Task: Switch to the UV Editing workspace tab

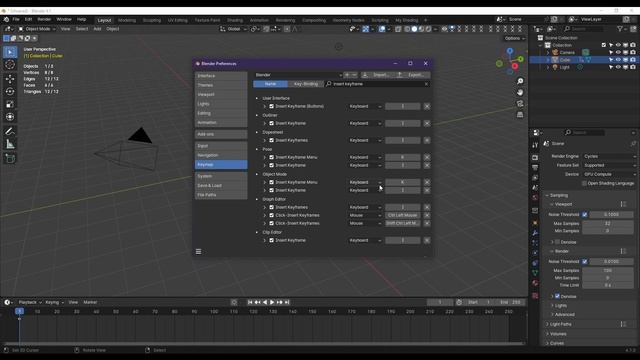Action: pyautogui.click(x=178, y=20)
